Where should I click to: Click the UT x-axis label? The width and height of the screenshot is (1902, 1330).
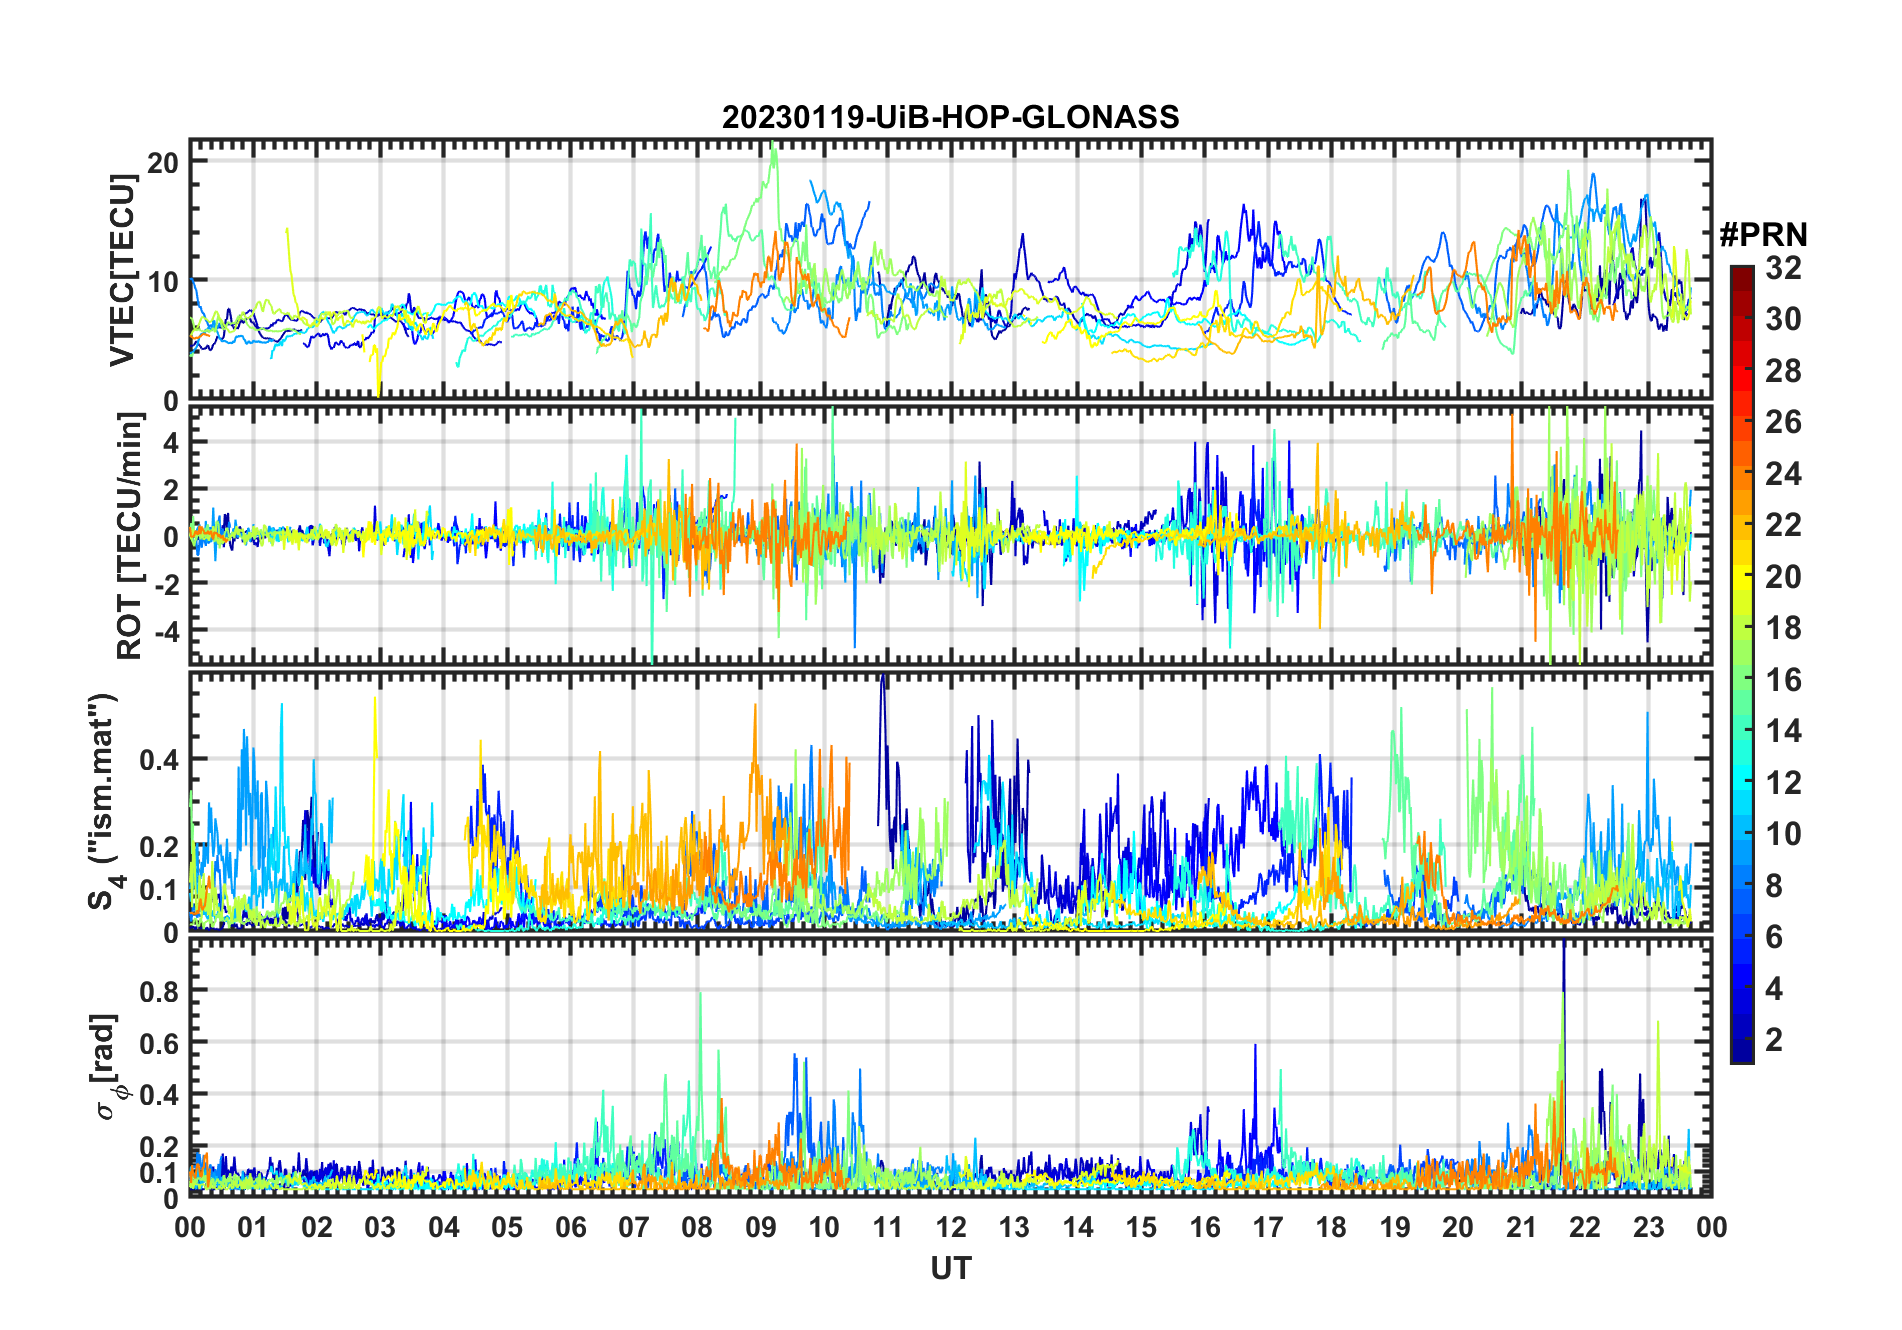pyautogui.click(x=950, y=1268)
